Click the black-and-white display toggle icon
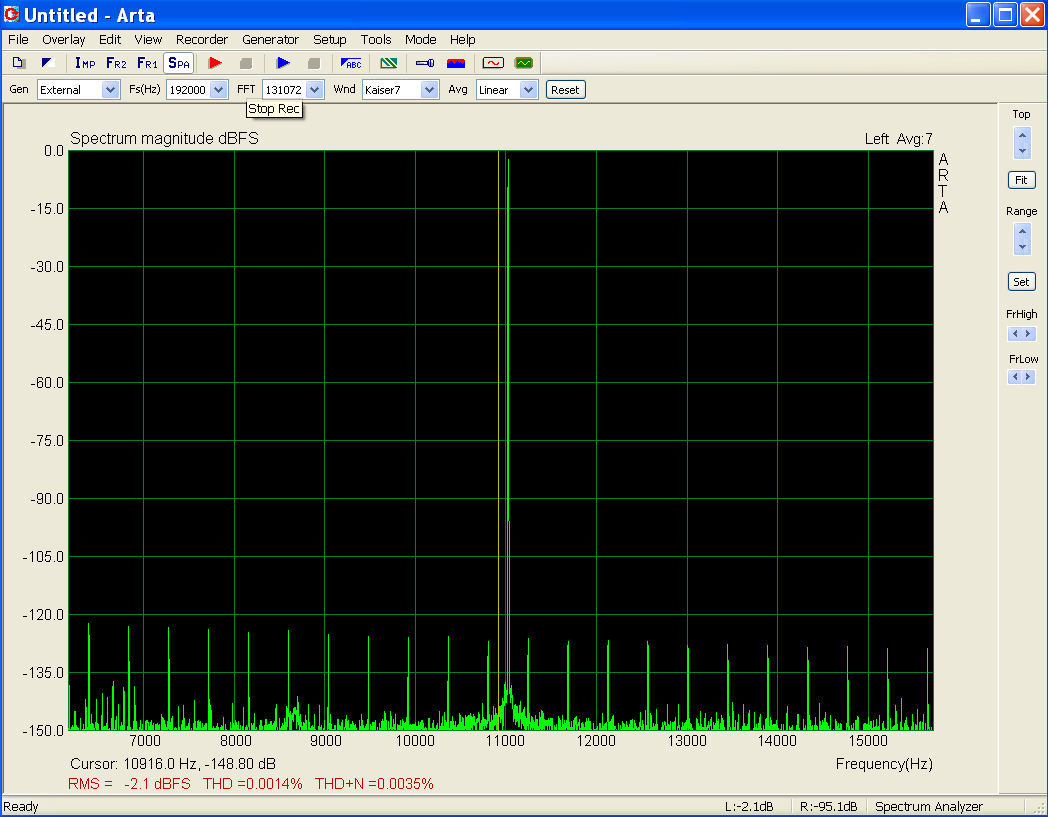 pyautogui.click(x=47, y=63)
